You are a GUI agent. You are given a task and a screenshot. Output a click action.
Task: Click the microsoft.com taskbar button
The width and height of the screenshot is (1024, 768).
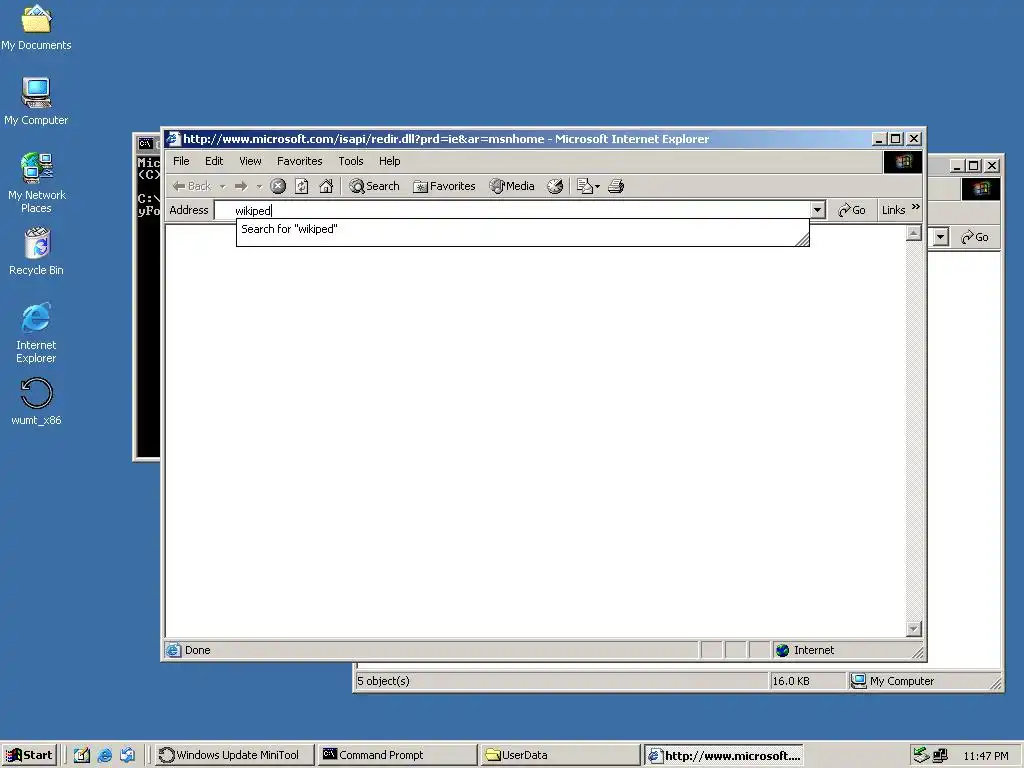[724, 755]
